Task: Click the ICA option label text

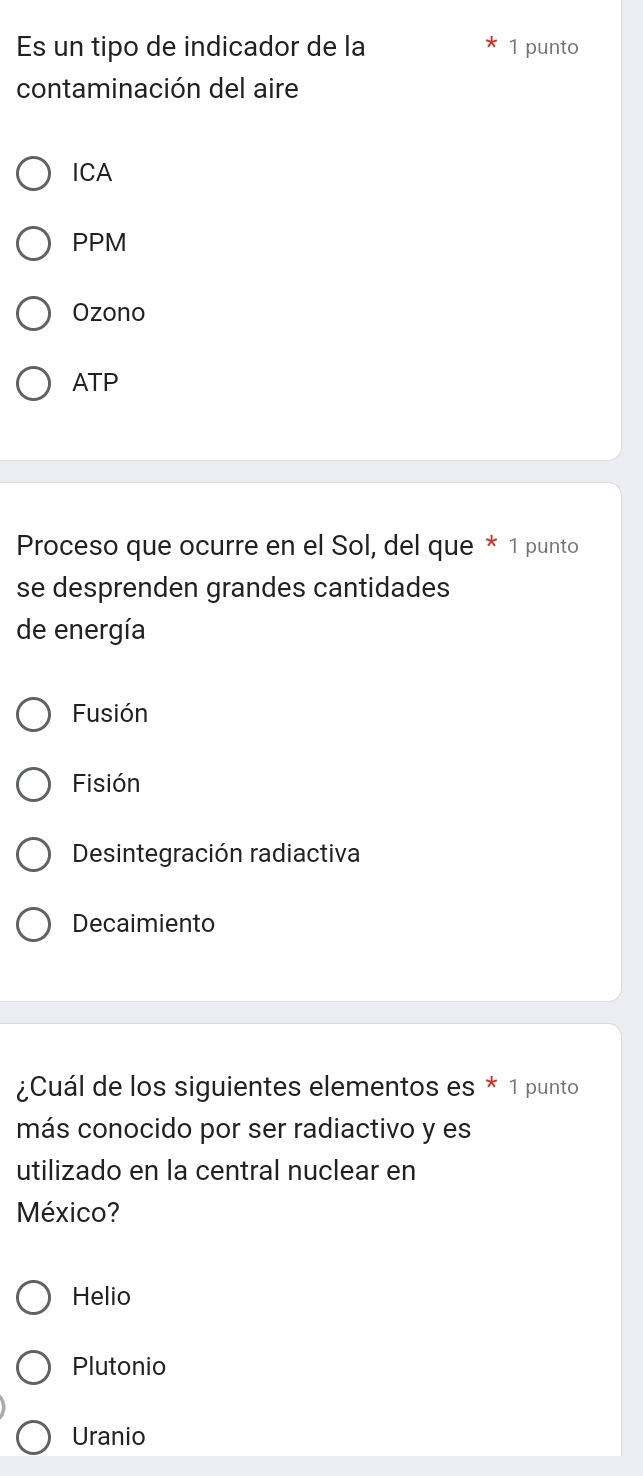Action: point(93,173)
